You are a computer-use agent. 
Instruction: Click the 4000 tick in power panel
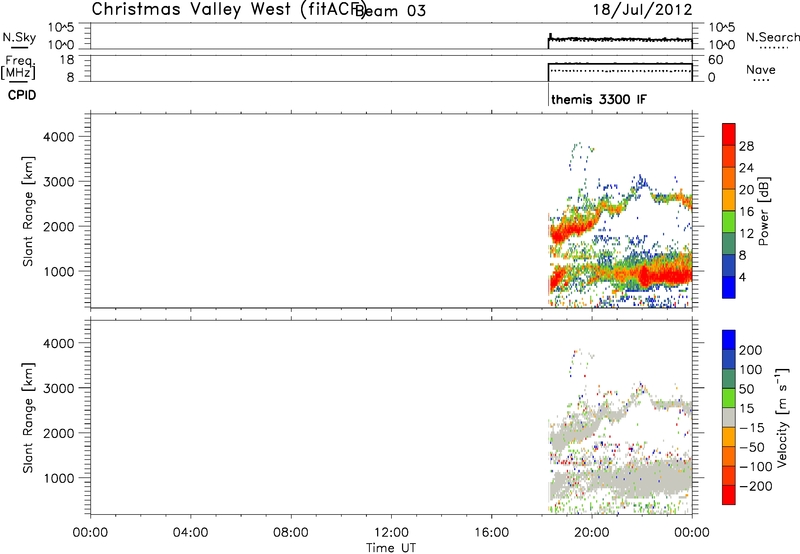tap(58, 137)
